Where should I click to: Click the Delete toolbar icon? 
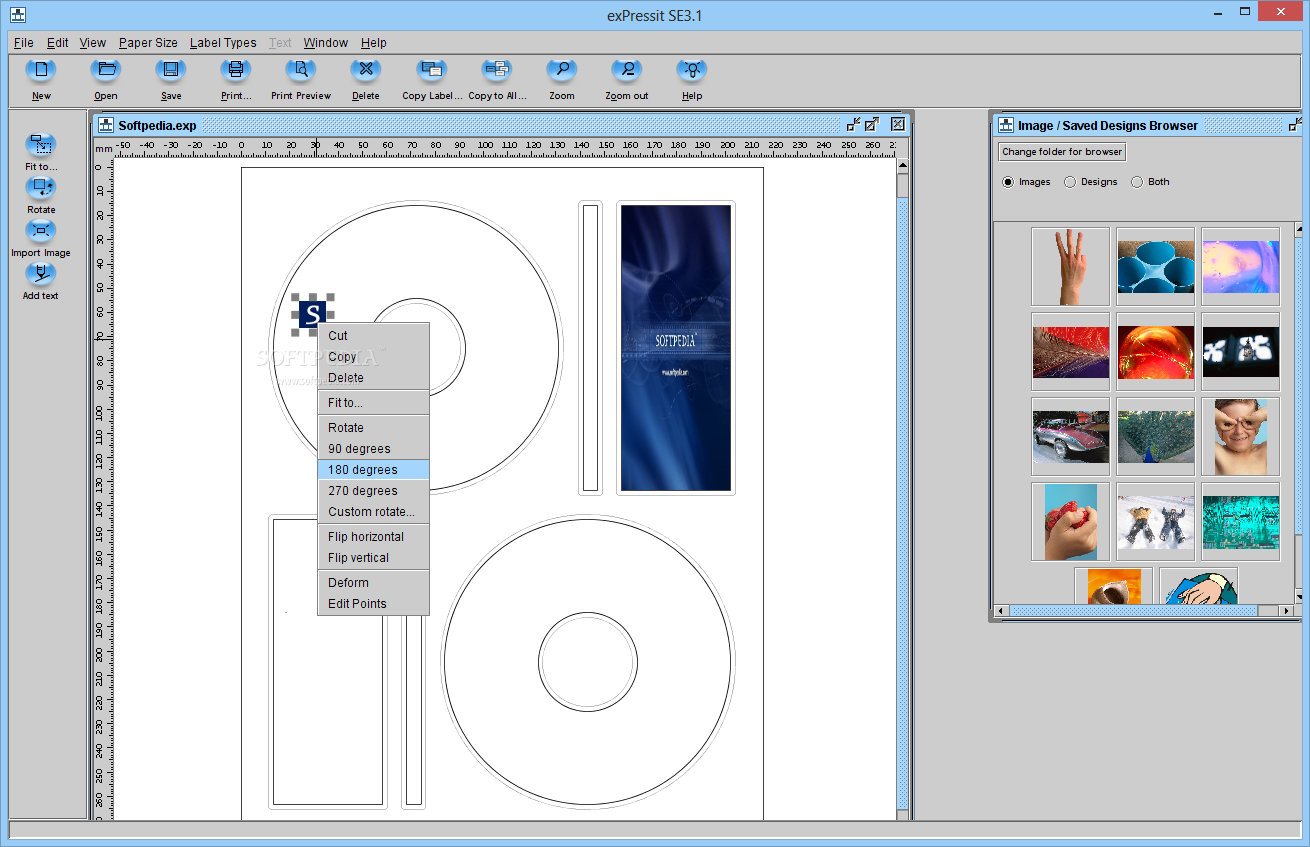366,71
